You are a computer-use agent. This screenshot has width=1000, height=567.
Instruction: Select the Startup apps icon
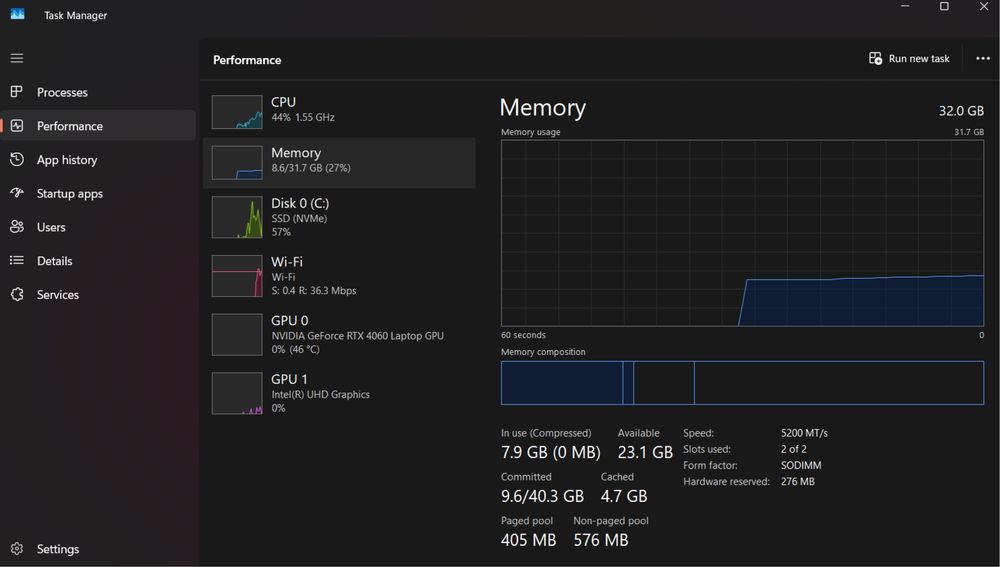click(17, 193)
